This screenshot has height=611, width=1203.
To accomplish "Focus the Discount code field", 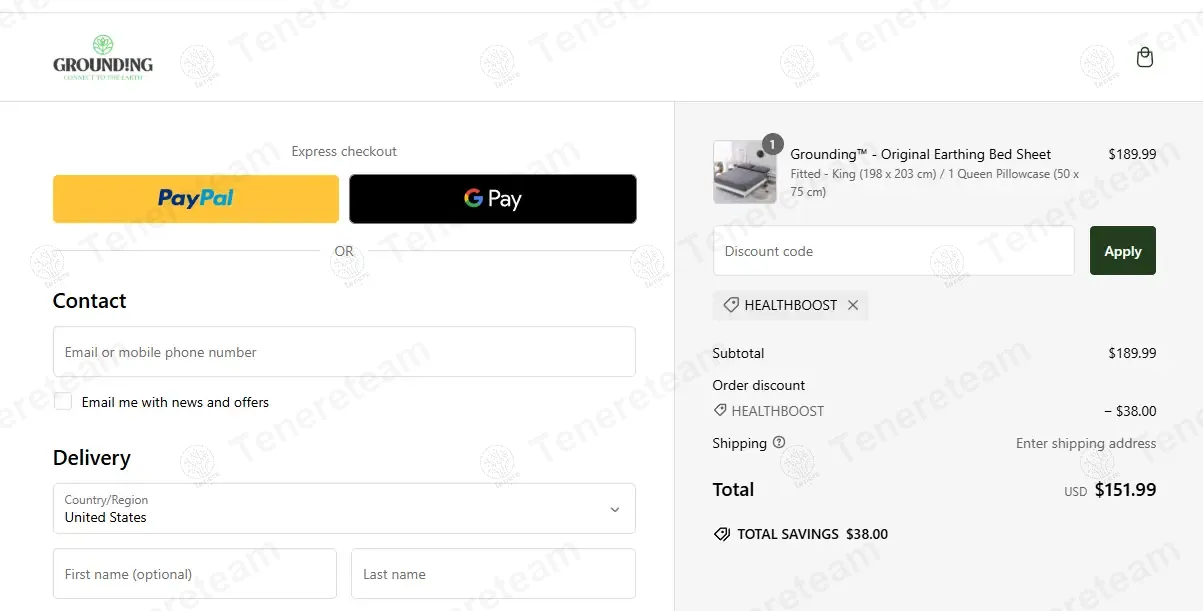I will 893,251.
